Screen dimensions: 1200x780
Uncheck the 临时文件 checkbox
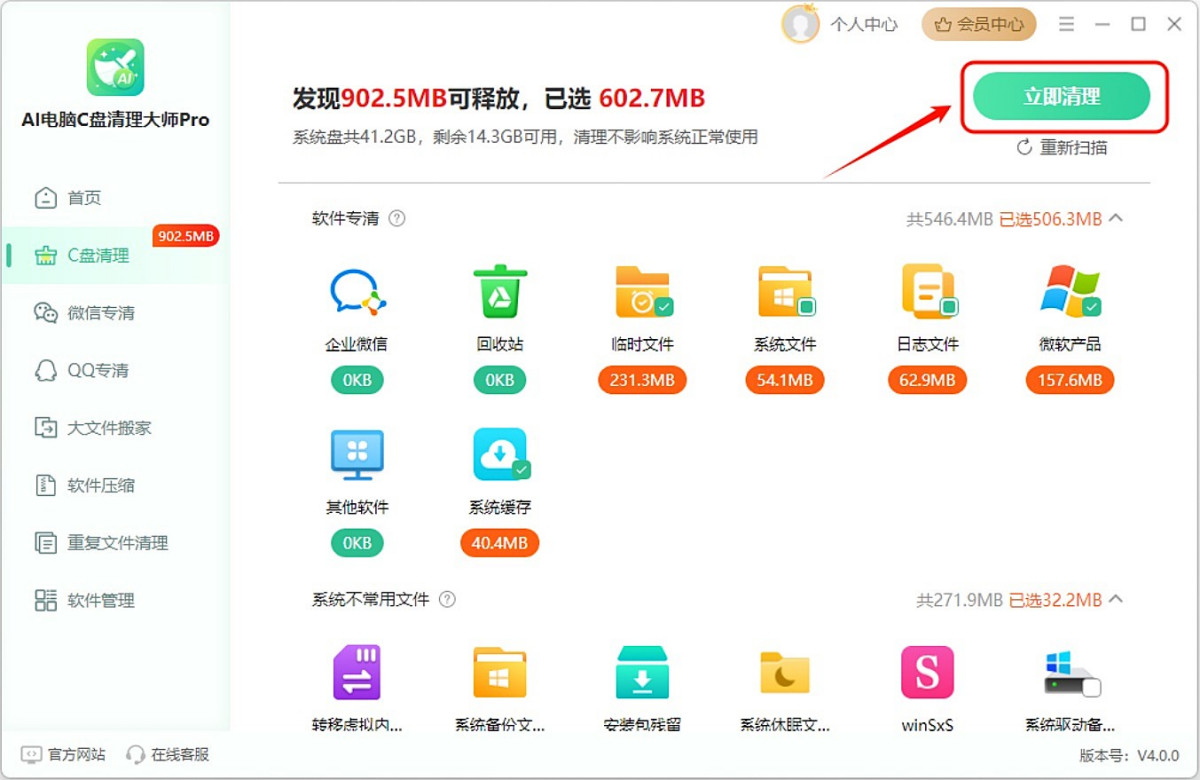click(x=664, y=306)
